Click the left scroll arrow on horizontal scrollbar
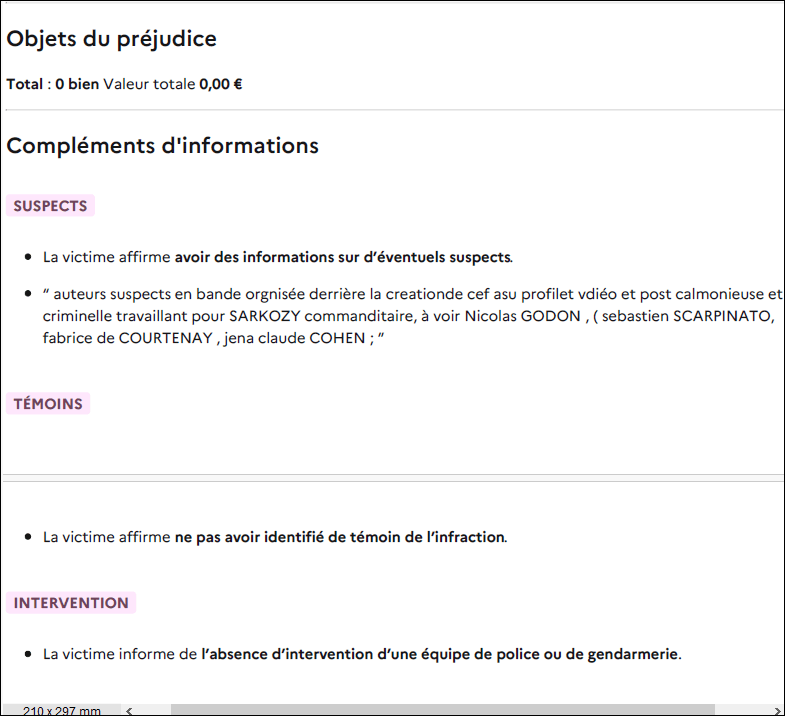 (x=129, y=710)
